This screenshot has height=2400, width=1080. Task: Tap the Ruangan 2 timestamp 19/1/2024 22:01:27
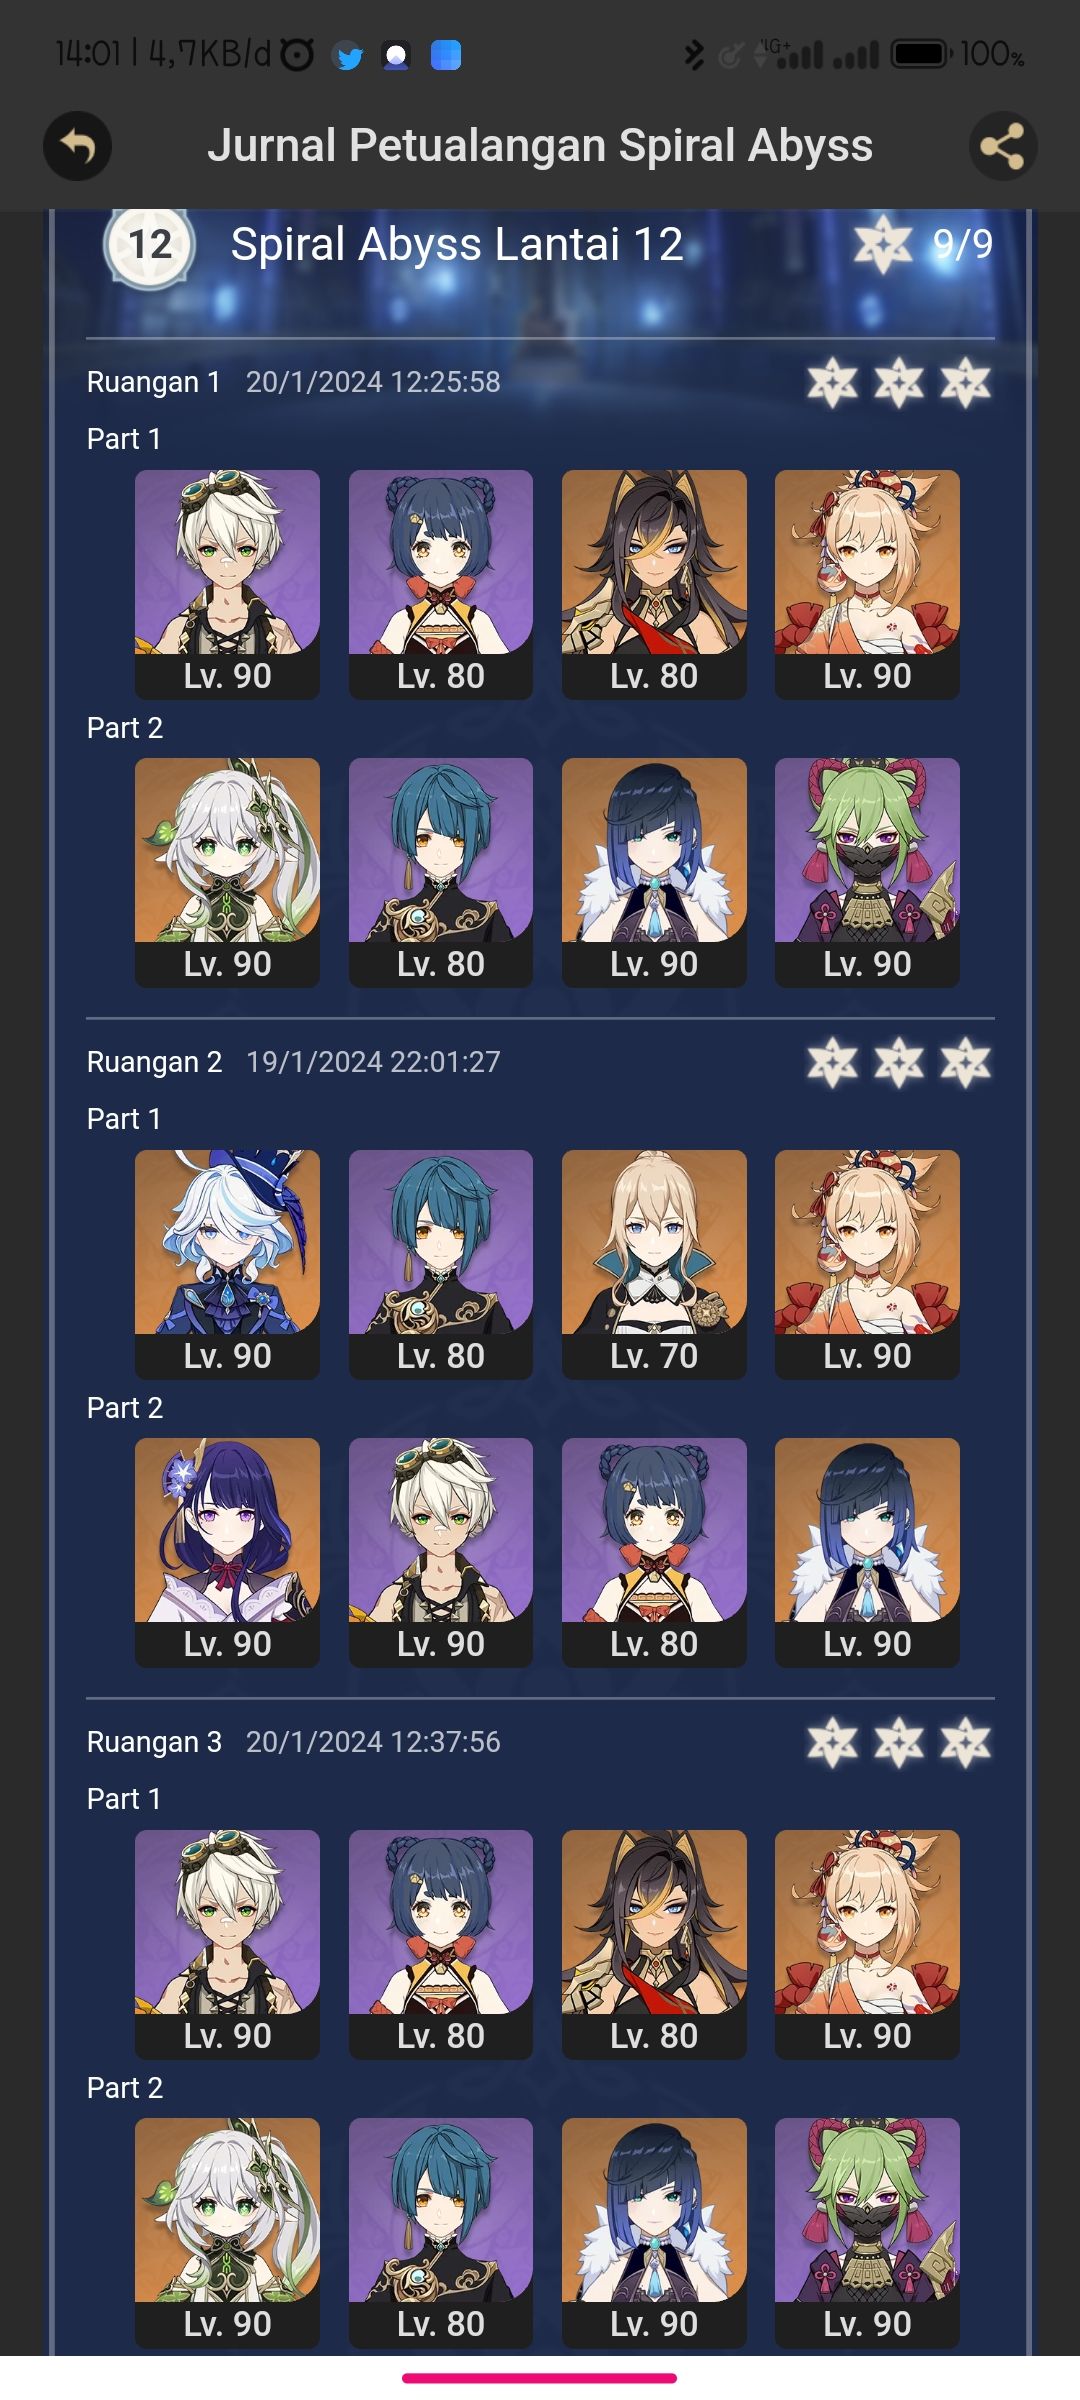pyautogui.click(x=373, y=1062)
